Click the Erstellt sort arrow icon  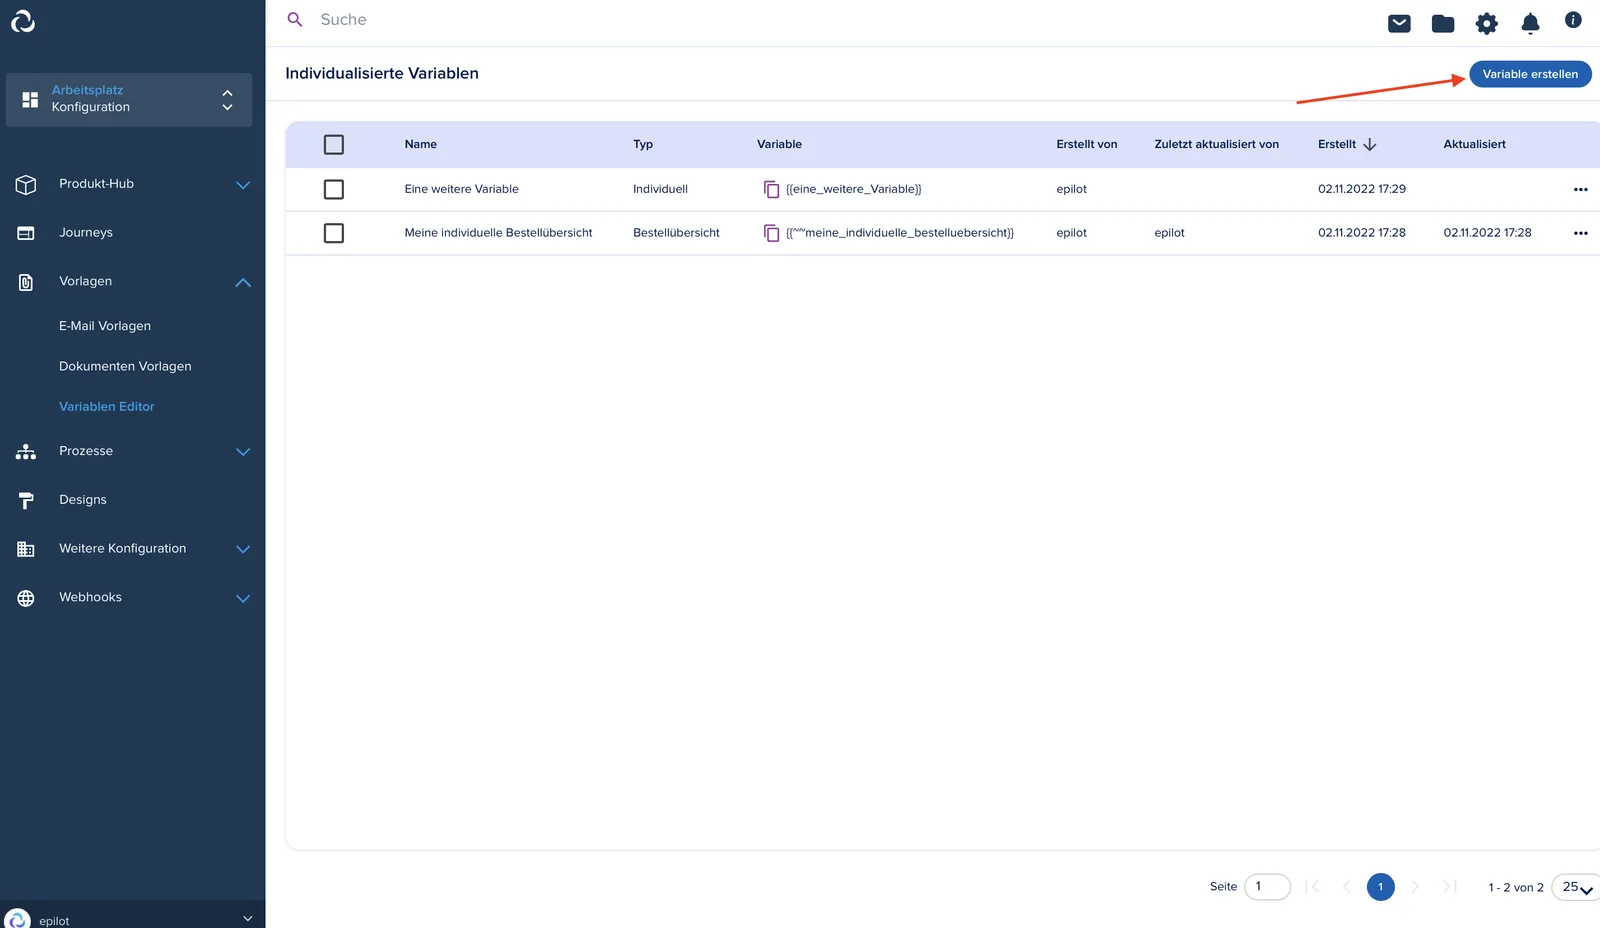point(1370,144)
